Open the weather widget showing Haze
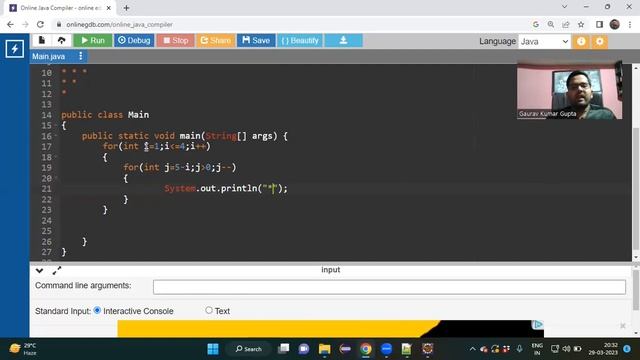 click(x=24, y=349)
